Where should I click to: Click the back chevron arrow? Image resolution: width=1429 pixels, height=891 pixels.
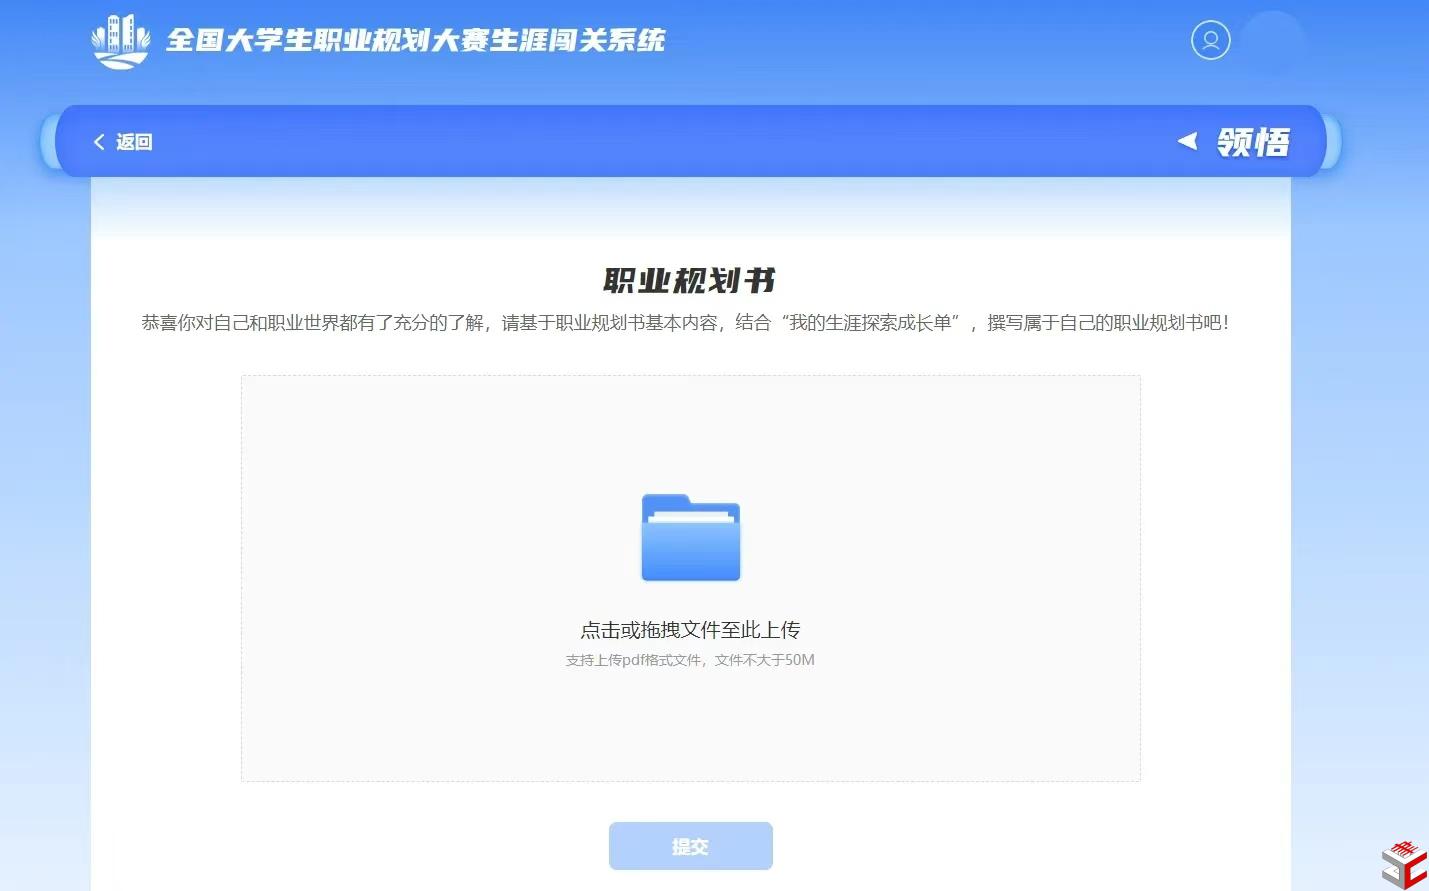99,142
